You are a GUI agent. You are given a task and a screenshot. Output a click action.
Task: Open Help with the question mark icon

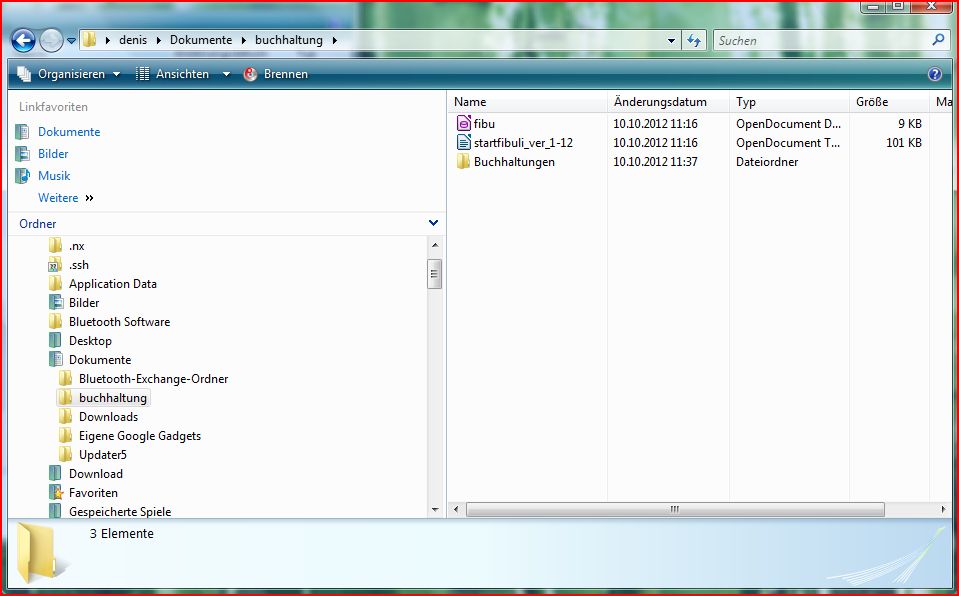(x=935, y=74)
